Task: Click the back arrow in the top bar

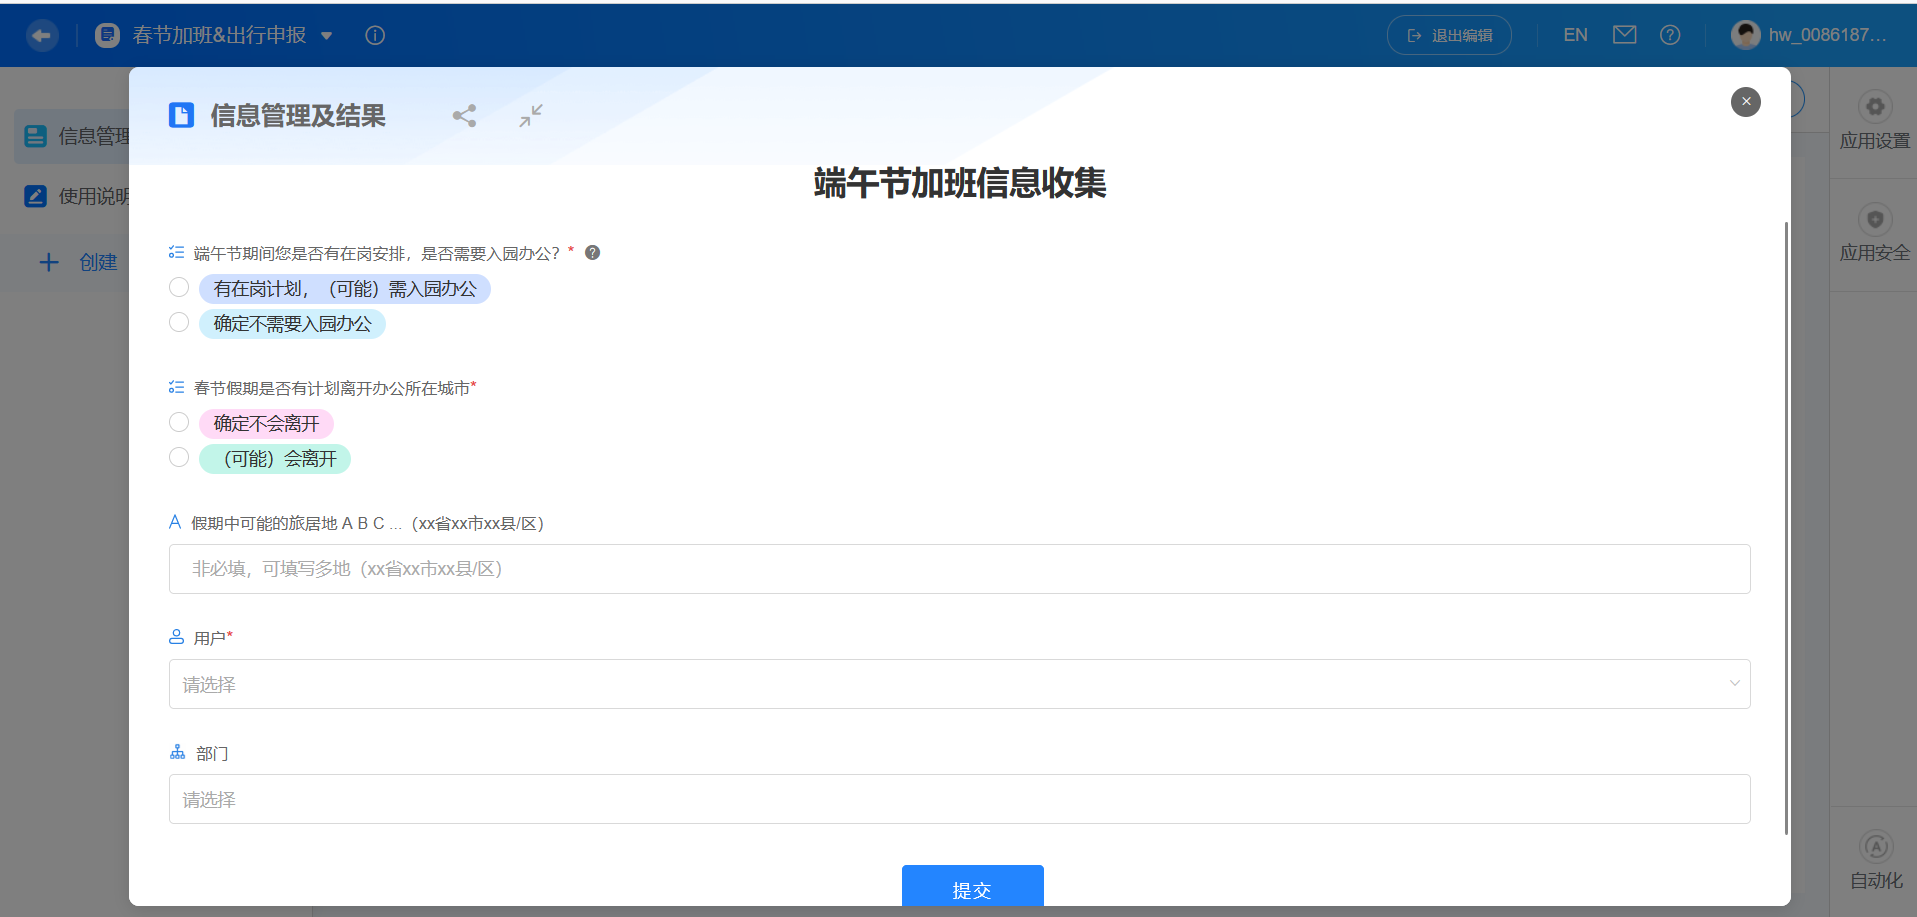Action: click(42, 35)
